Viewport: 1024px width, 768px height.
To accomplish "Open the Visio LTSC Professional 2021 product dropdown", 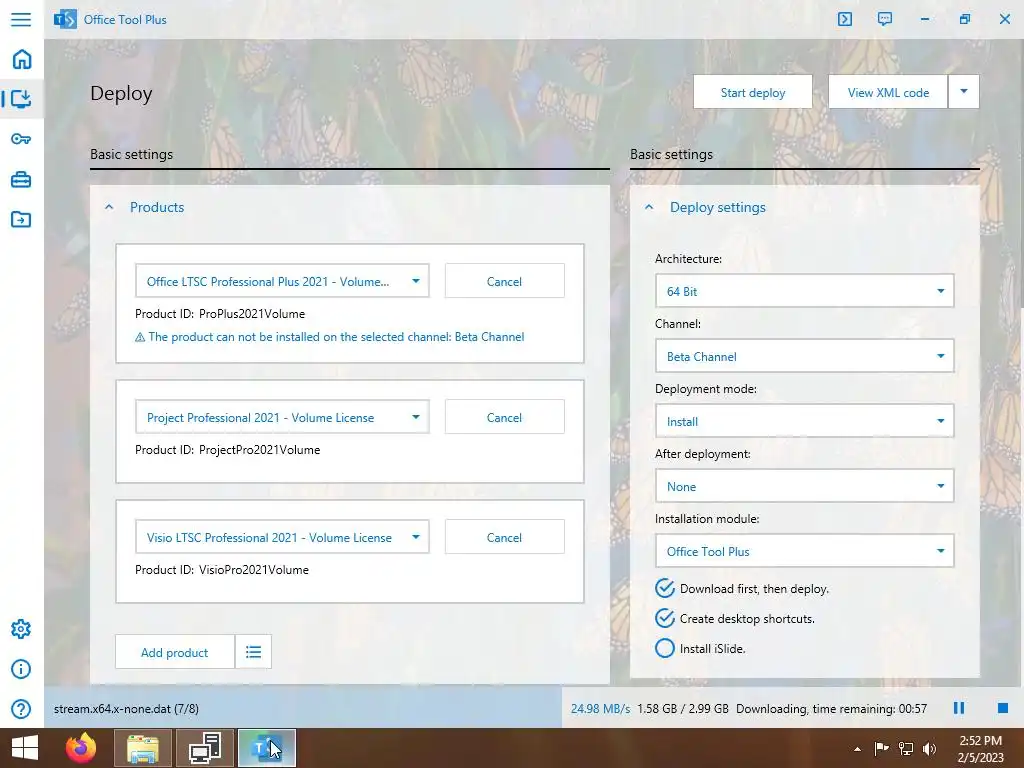I will (x=282, y=537).
